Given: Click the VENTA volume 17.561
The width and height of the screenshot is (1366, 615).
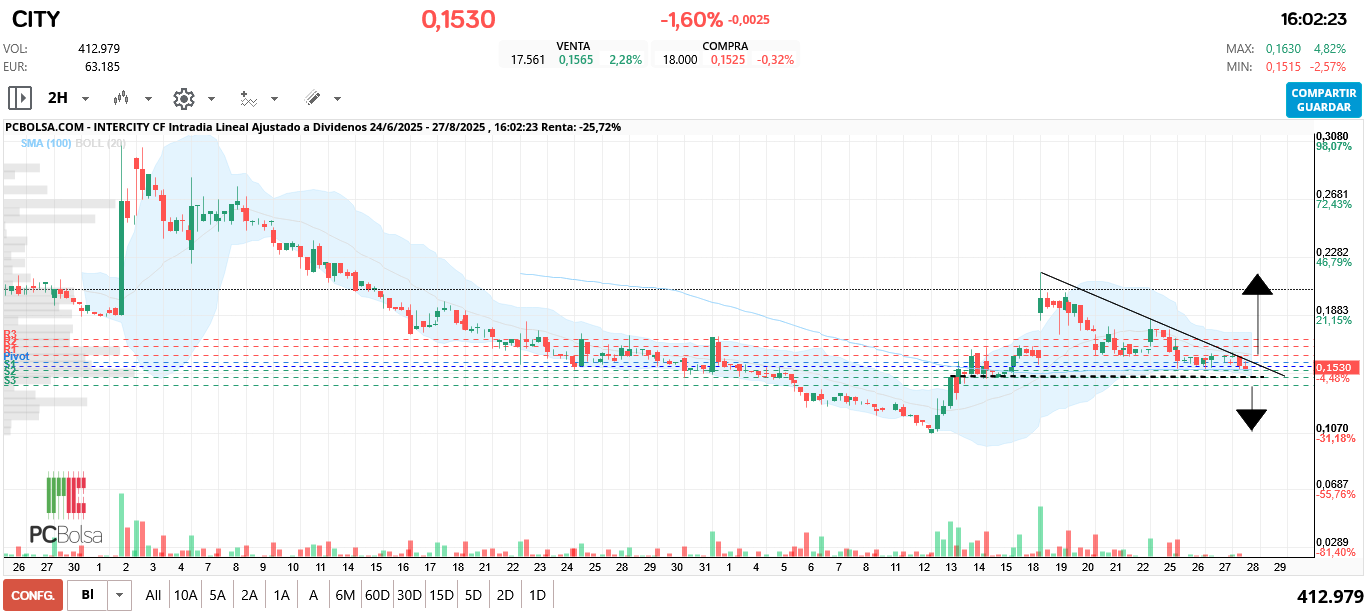Looking at the screenshot, I should (528, 60).
